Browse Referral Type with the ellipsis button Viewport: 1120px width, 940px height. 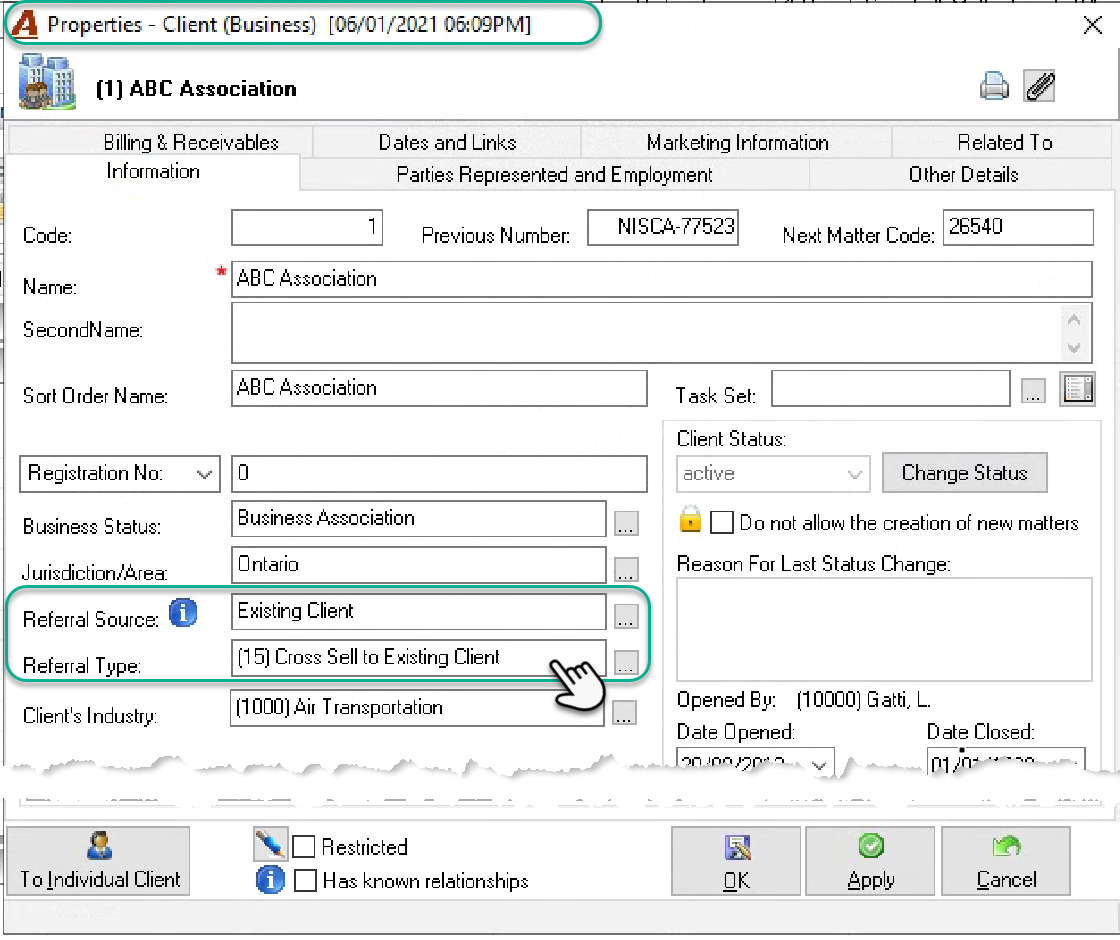(626, 662)
